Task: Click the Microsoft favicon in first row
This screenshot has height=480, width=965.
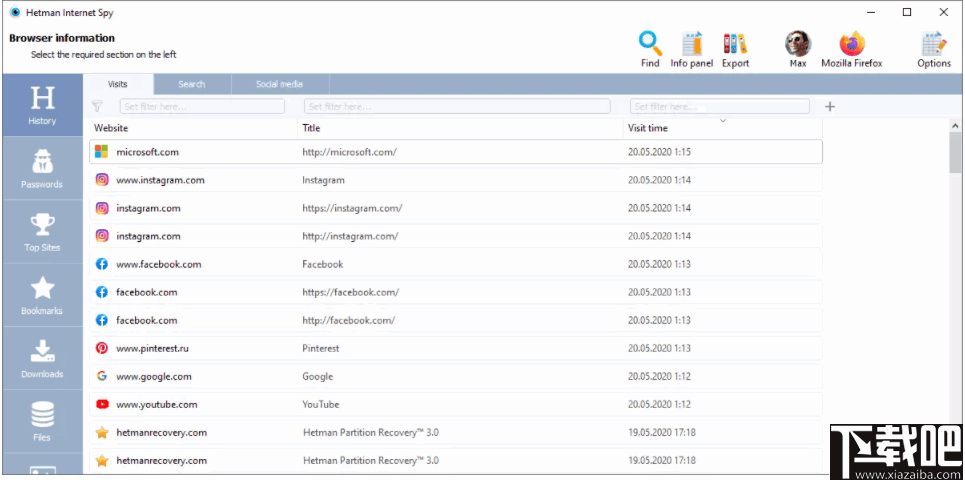Action: (102, 152)
